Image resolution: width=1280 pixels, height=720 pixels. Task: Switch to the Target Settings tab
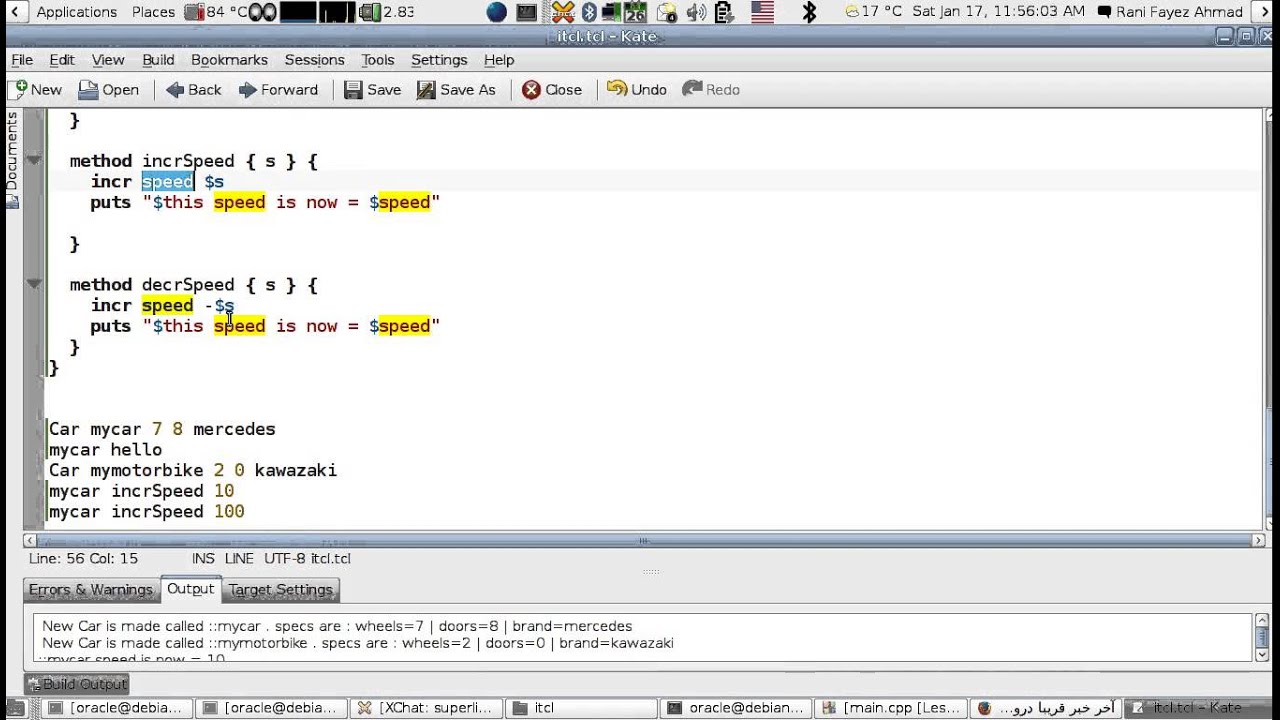pos(281,590)
